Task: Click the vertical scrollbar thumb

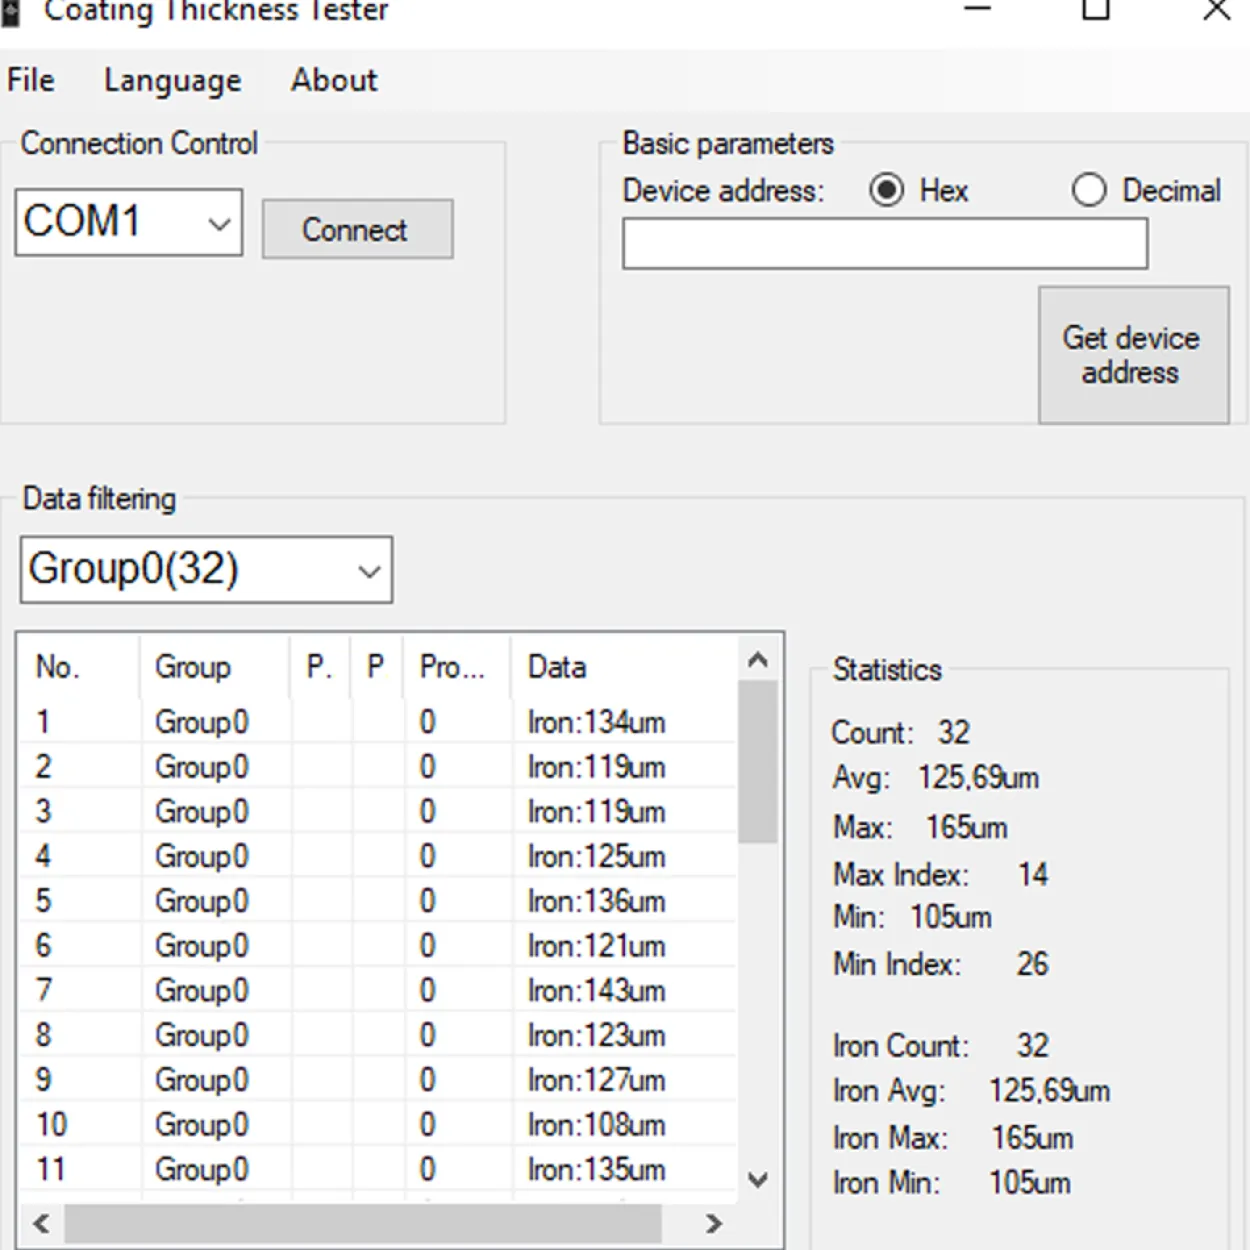Action: click(x=758, y=762)
